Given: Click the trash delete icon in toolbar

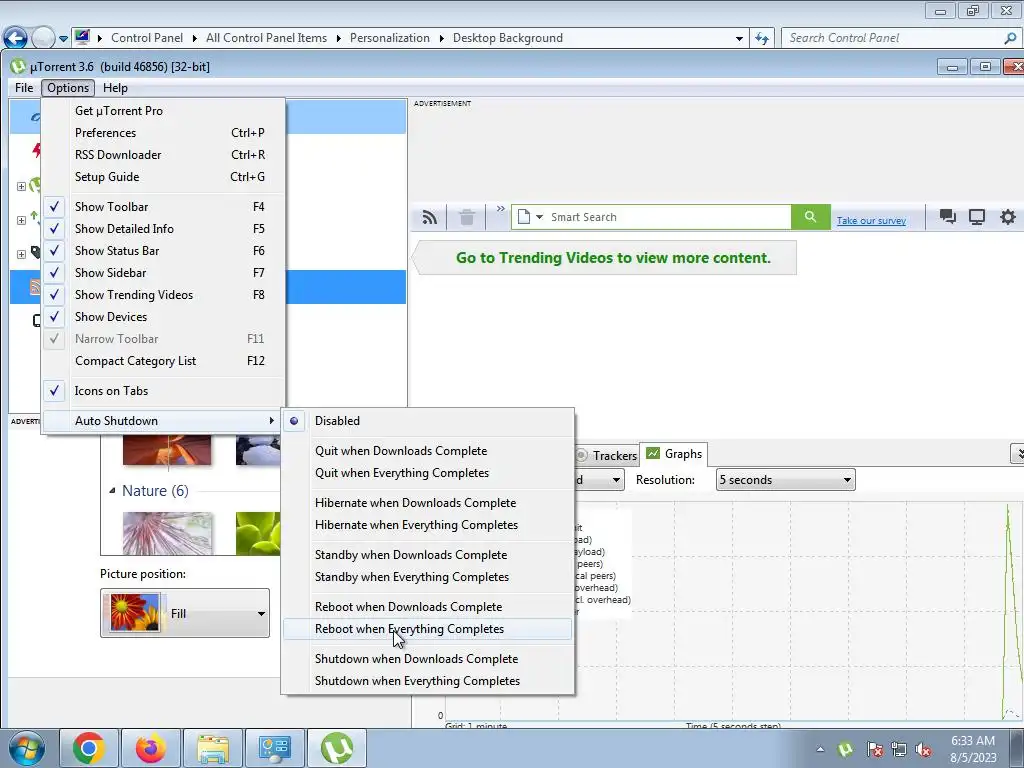Looking at the screenshot, I should tap(467, 217).
